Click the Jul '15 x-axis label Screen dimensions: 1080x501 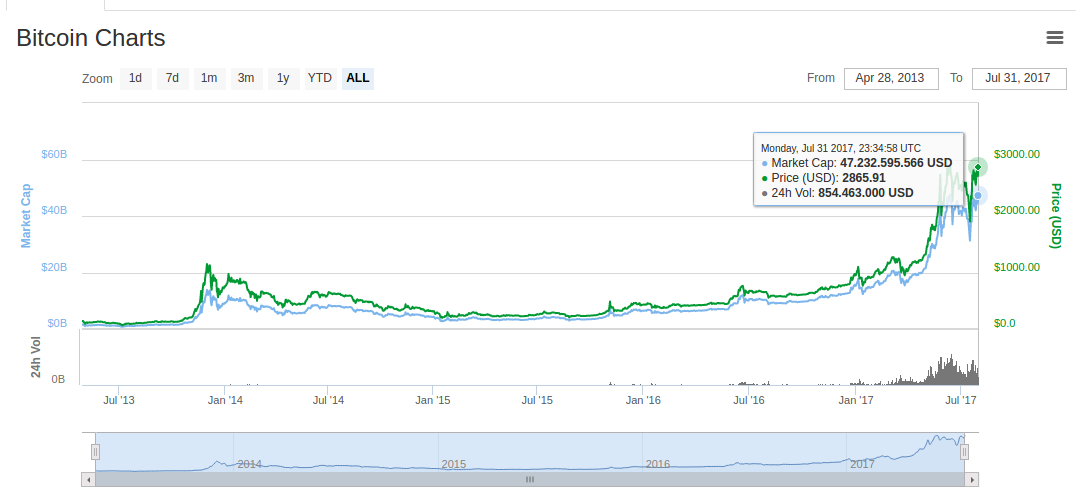[x=537, y=400]
